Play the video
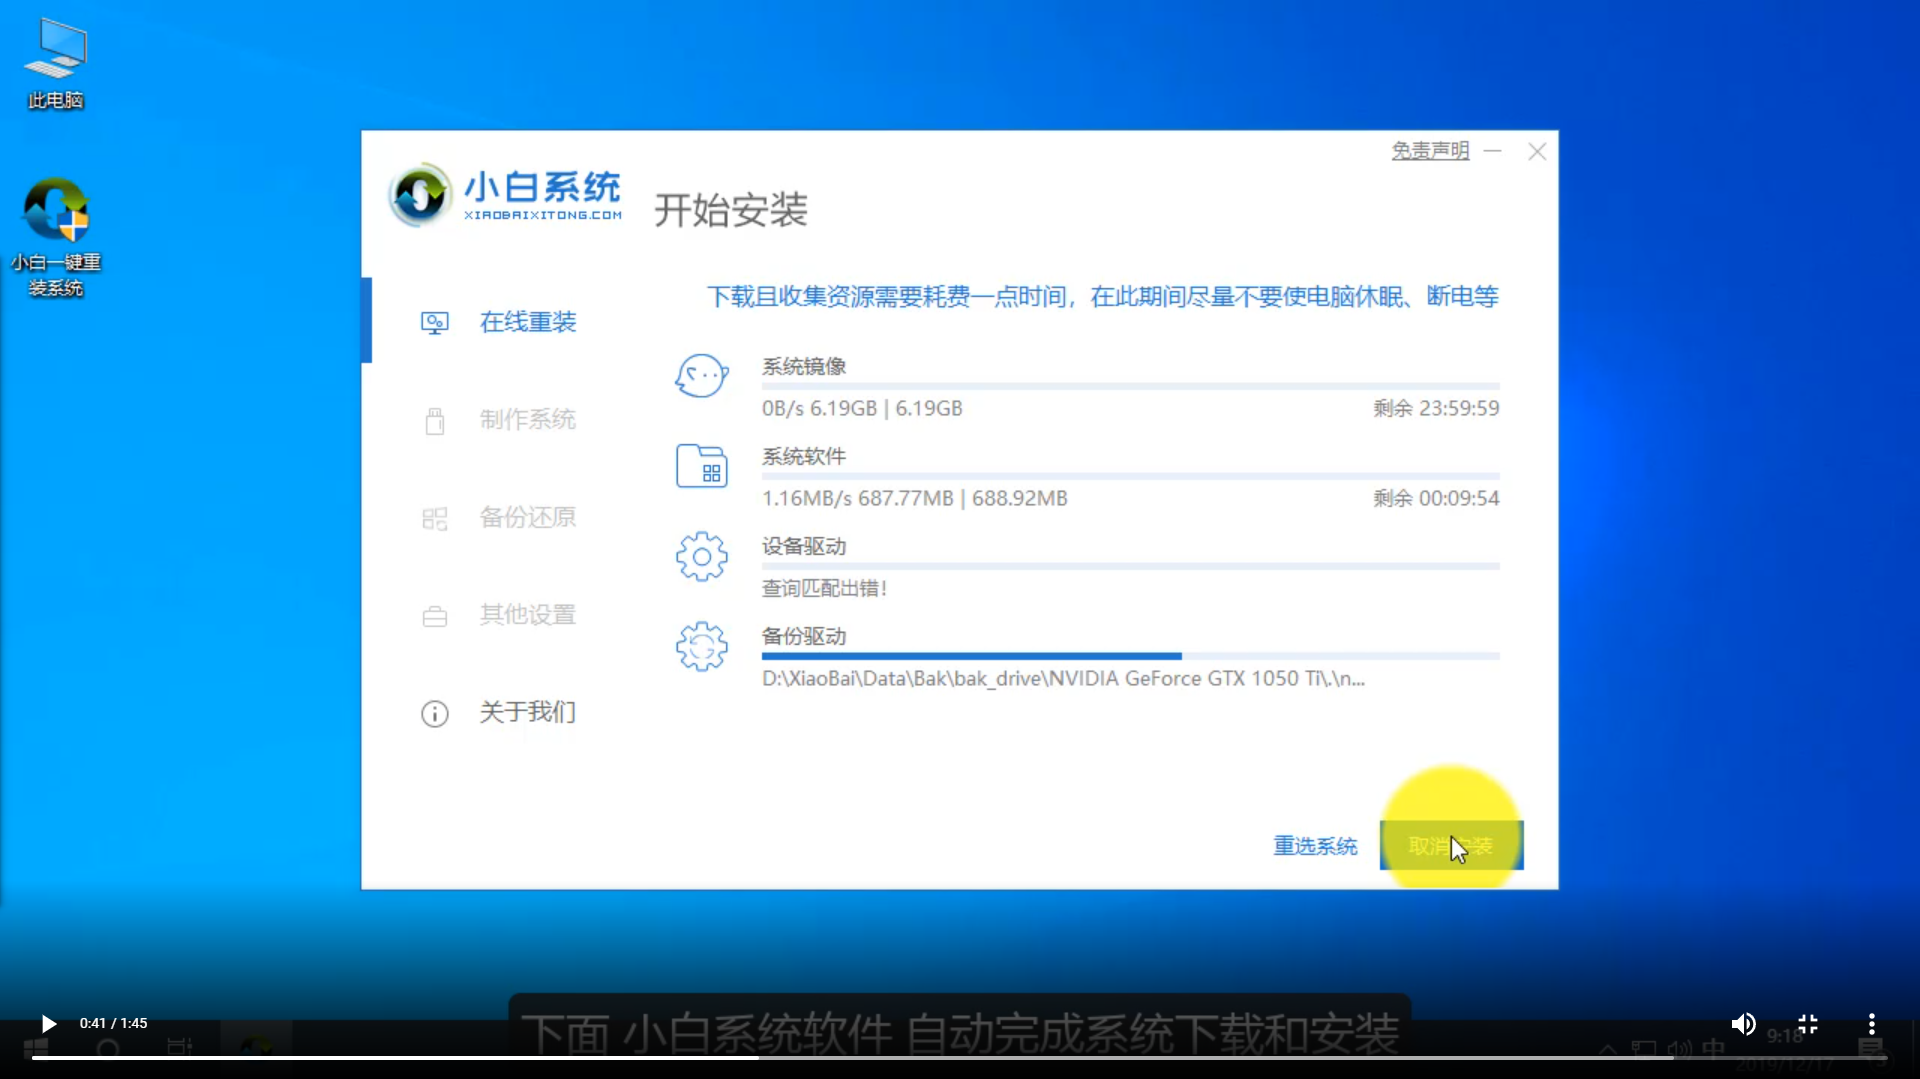 pos(48,1023)
